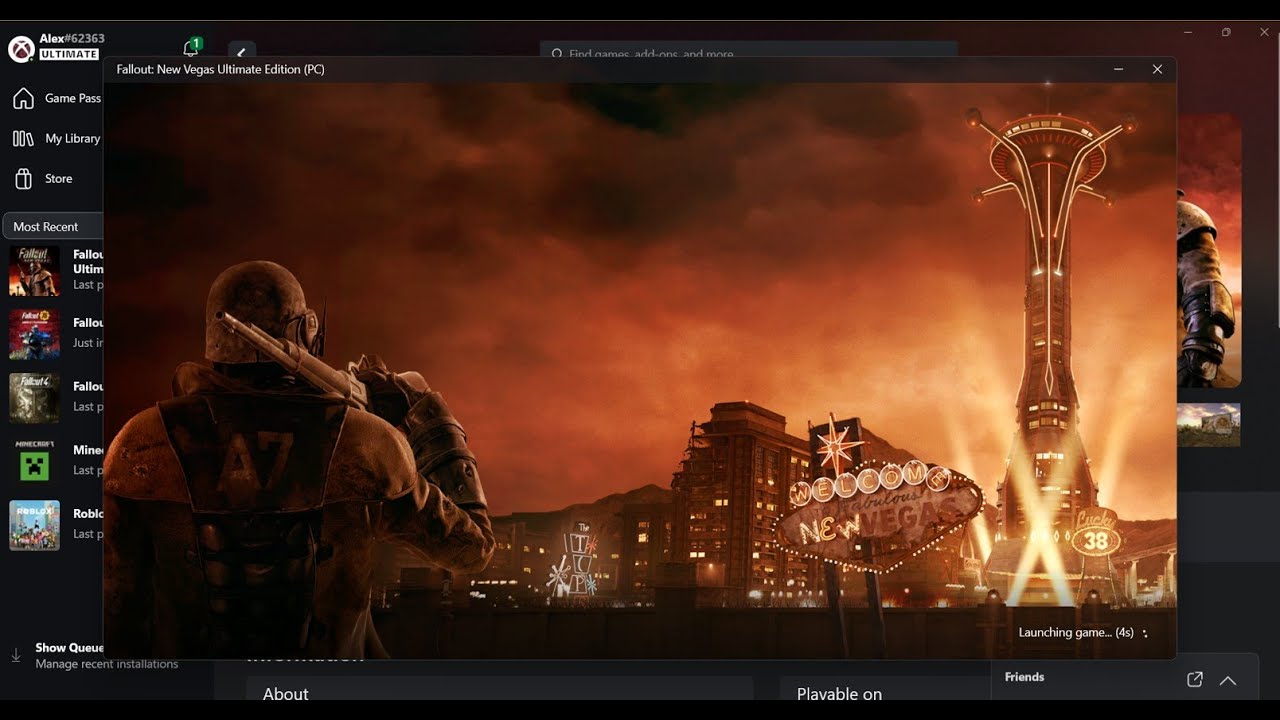Go back with the back arrow button
This screenshot has width=1280, height=720.
click(x=241, y=51)
